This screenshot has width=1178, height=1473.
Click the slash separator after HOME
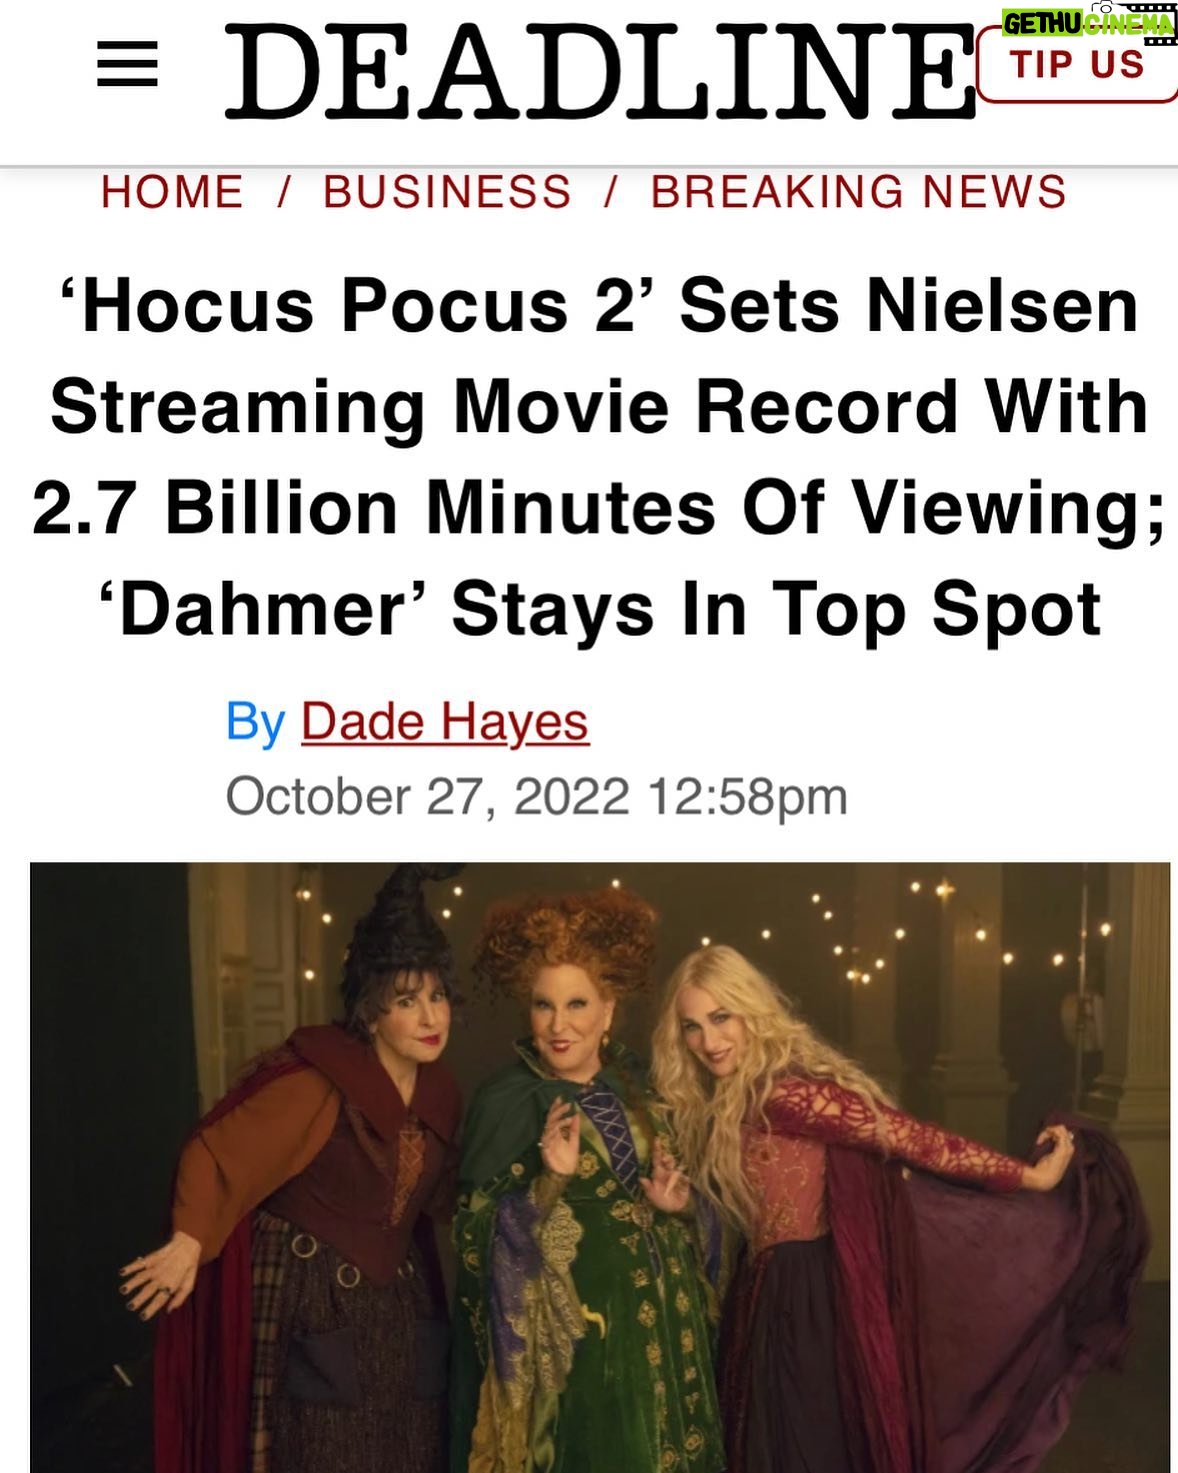(283, 192)
